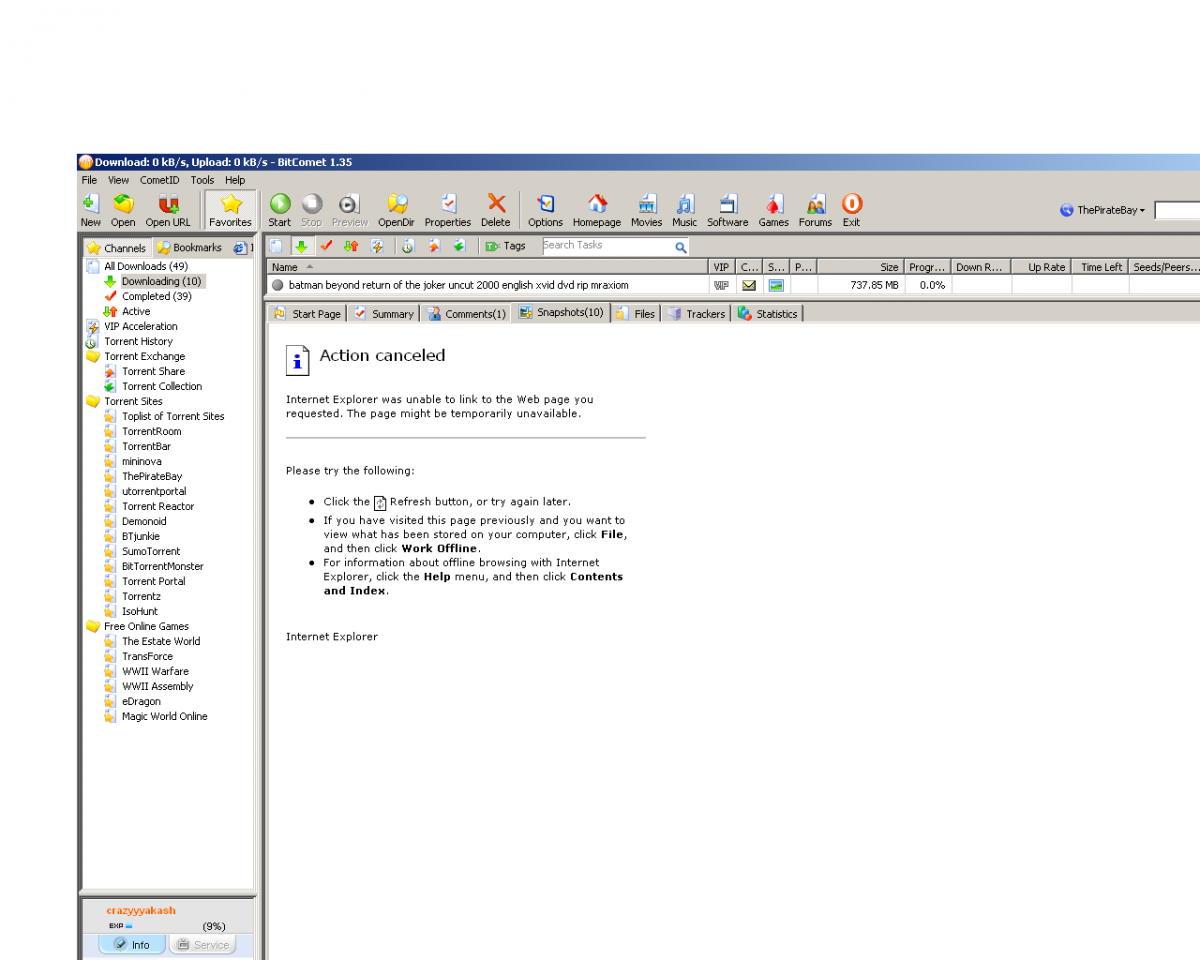Open the CometID menu

point(160,180)
